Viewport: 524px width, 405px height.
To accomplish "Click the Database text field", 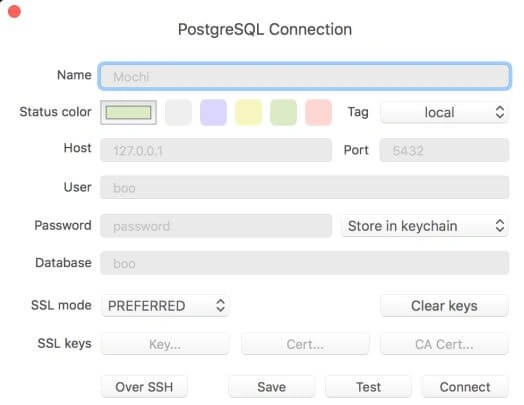I will pyautogui.click(x=304, y=263).
